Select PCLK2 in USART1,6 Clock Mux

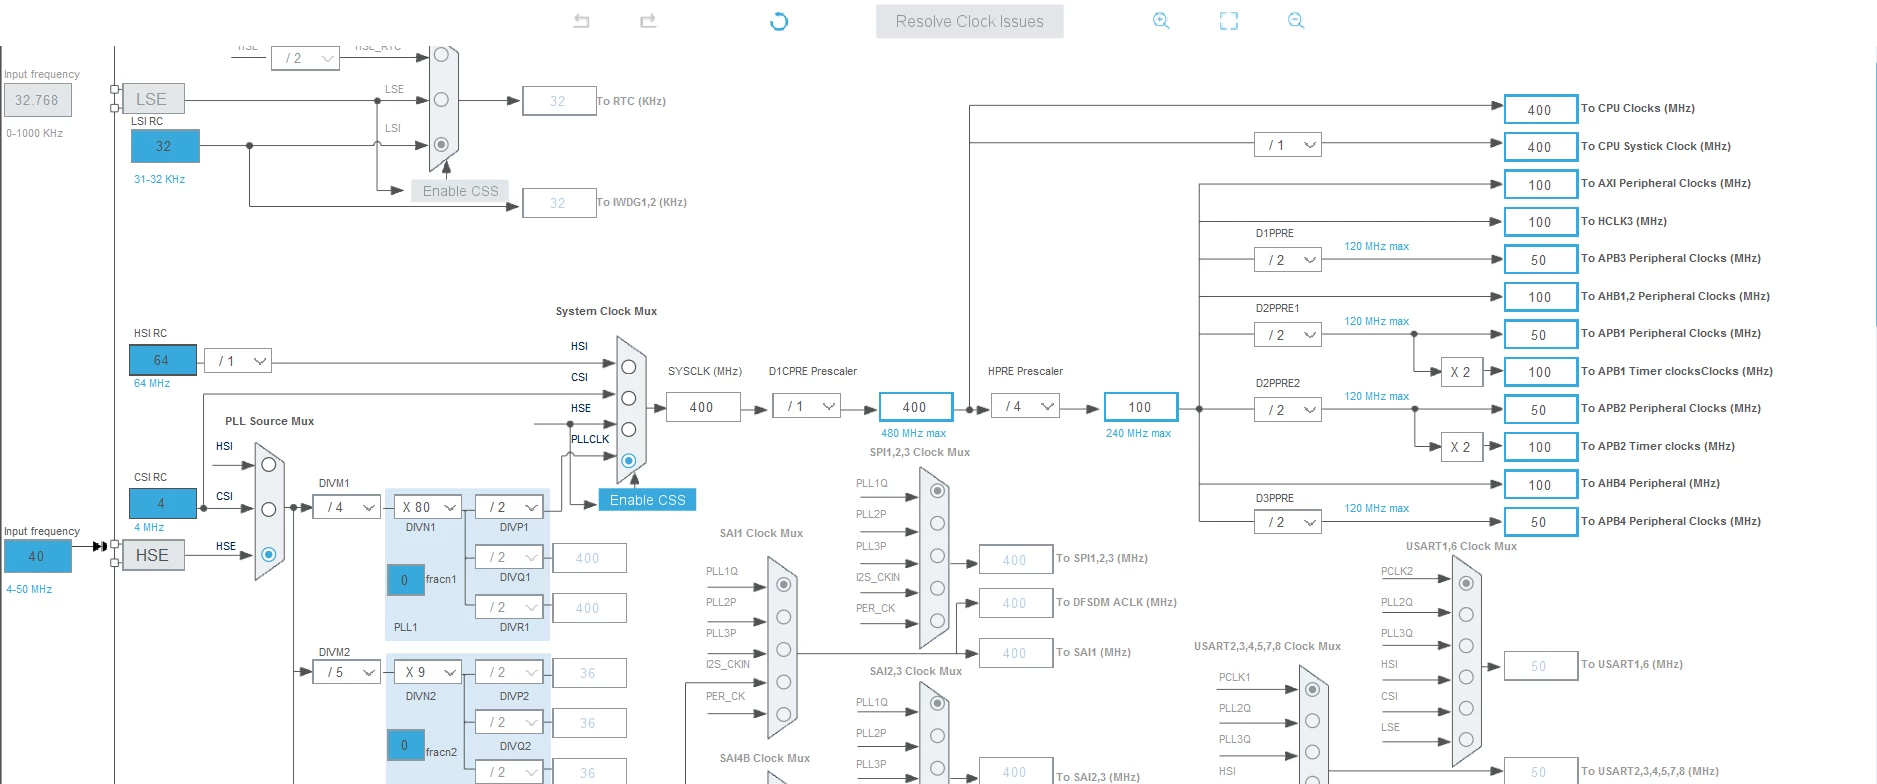point(1466,583)
